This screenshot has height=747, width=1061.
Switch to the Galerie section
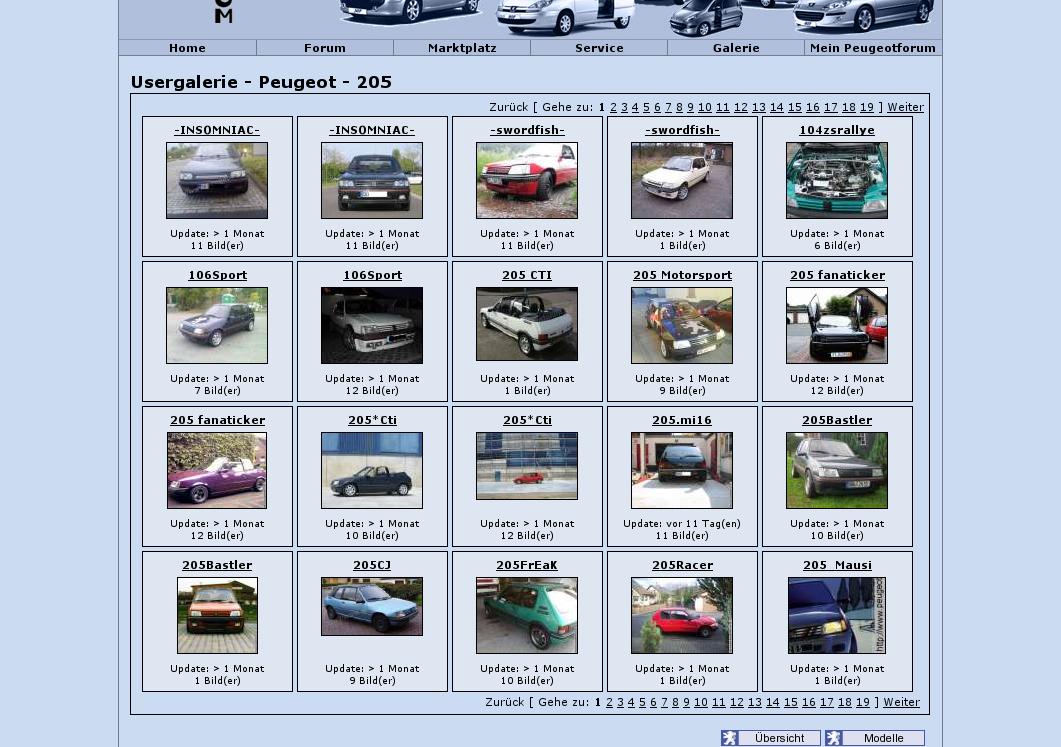click(x=736, y=47)
